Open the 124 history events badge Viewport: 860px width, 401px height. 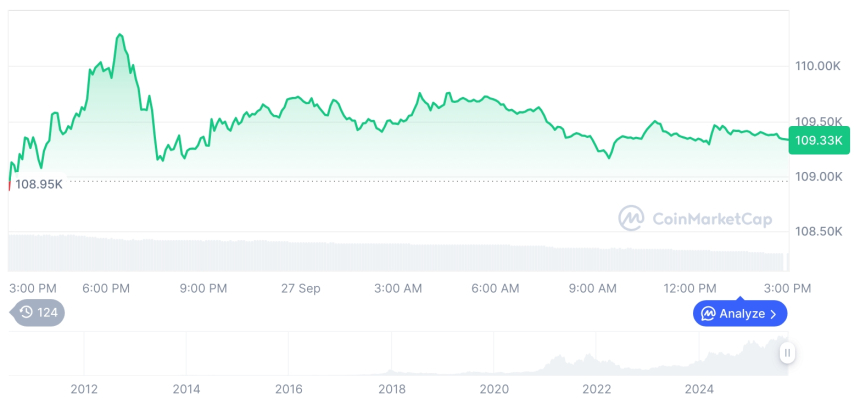[38, 312]
